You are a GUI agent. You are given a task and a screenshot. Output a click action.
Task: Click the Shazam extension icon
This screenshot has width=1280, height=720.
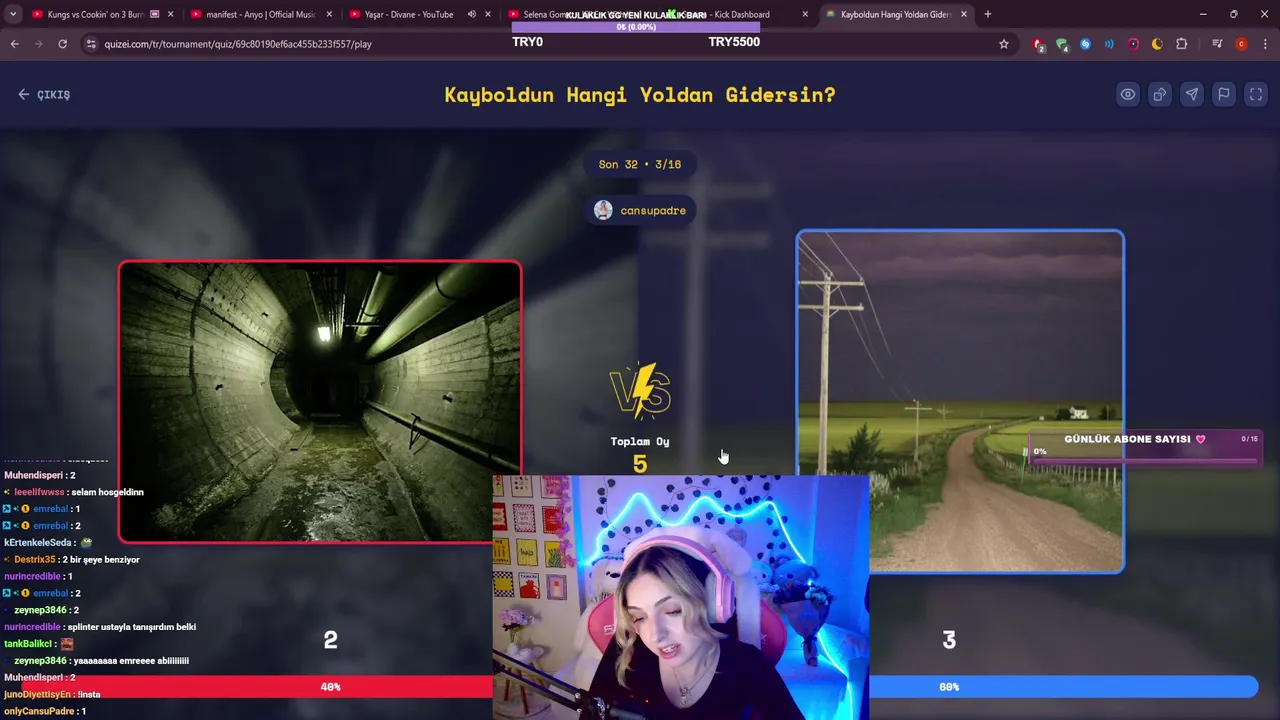click(1085, 44)
